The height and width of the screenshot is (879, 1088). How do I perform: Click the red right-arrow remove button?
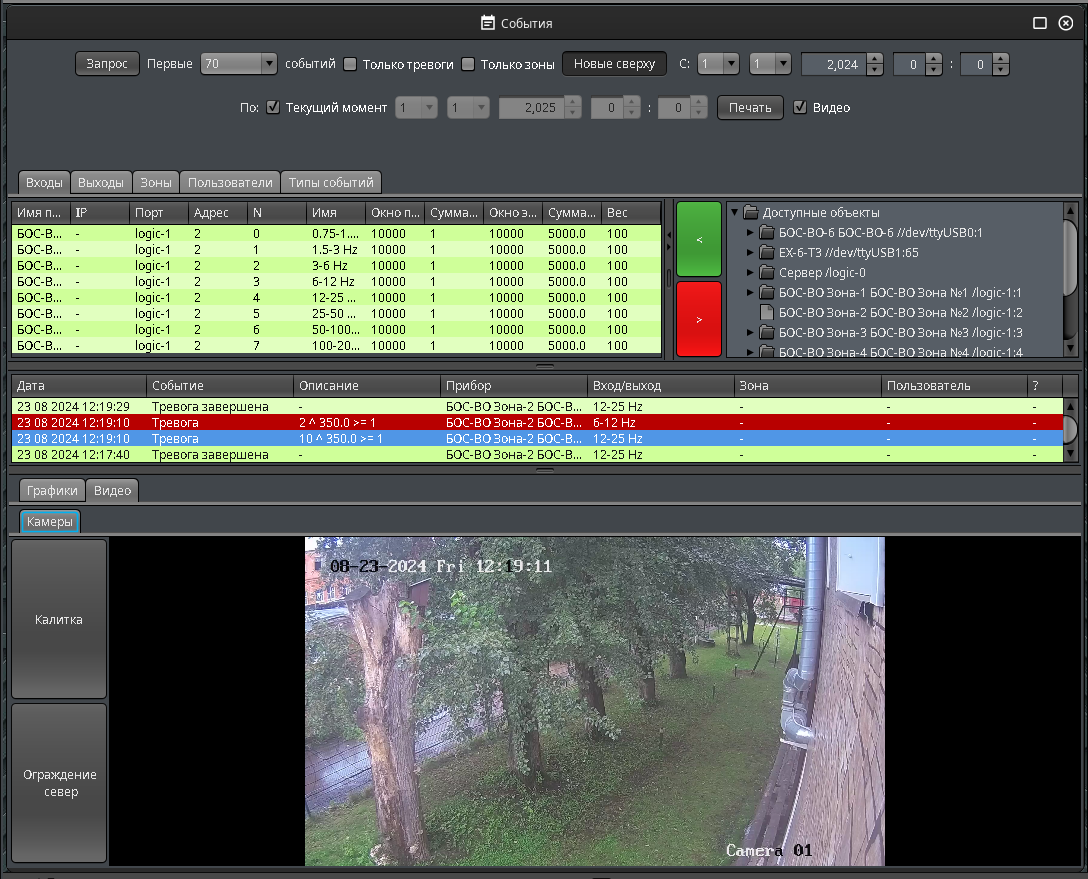pos(699,318)
